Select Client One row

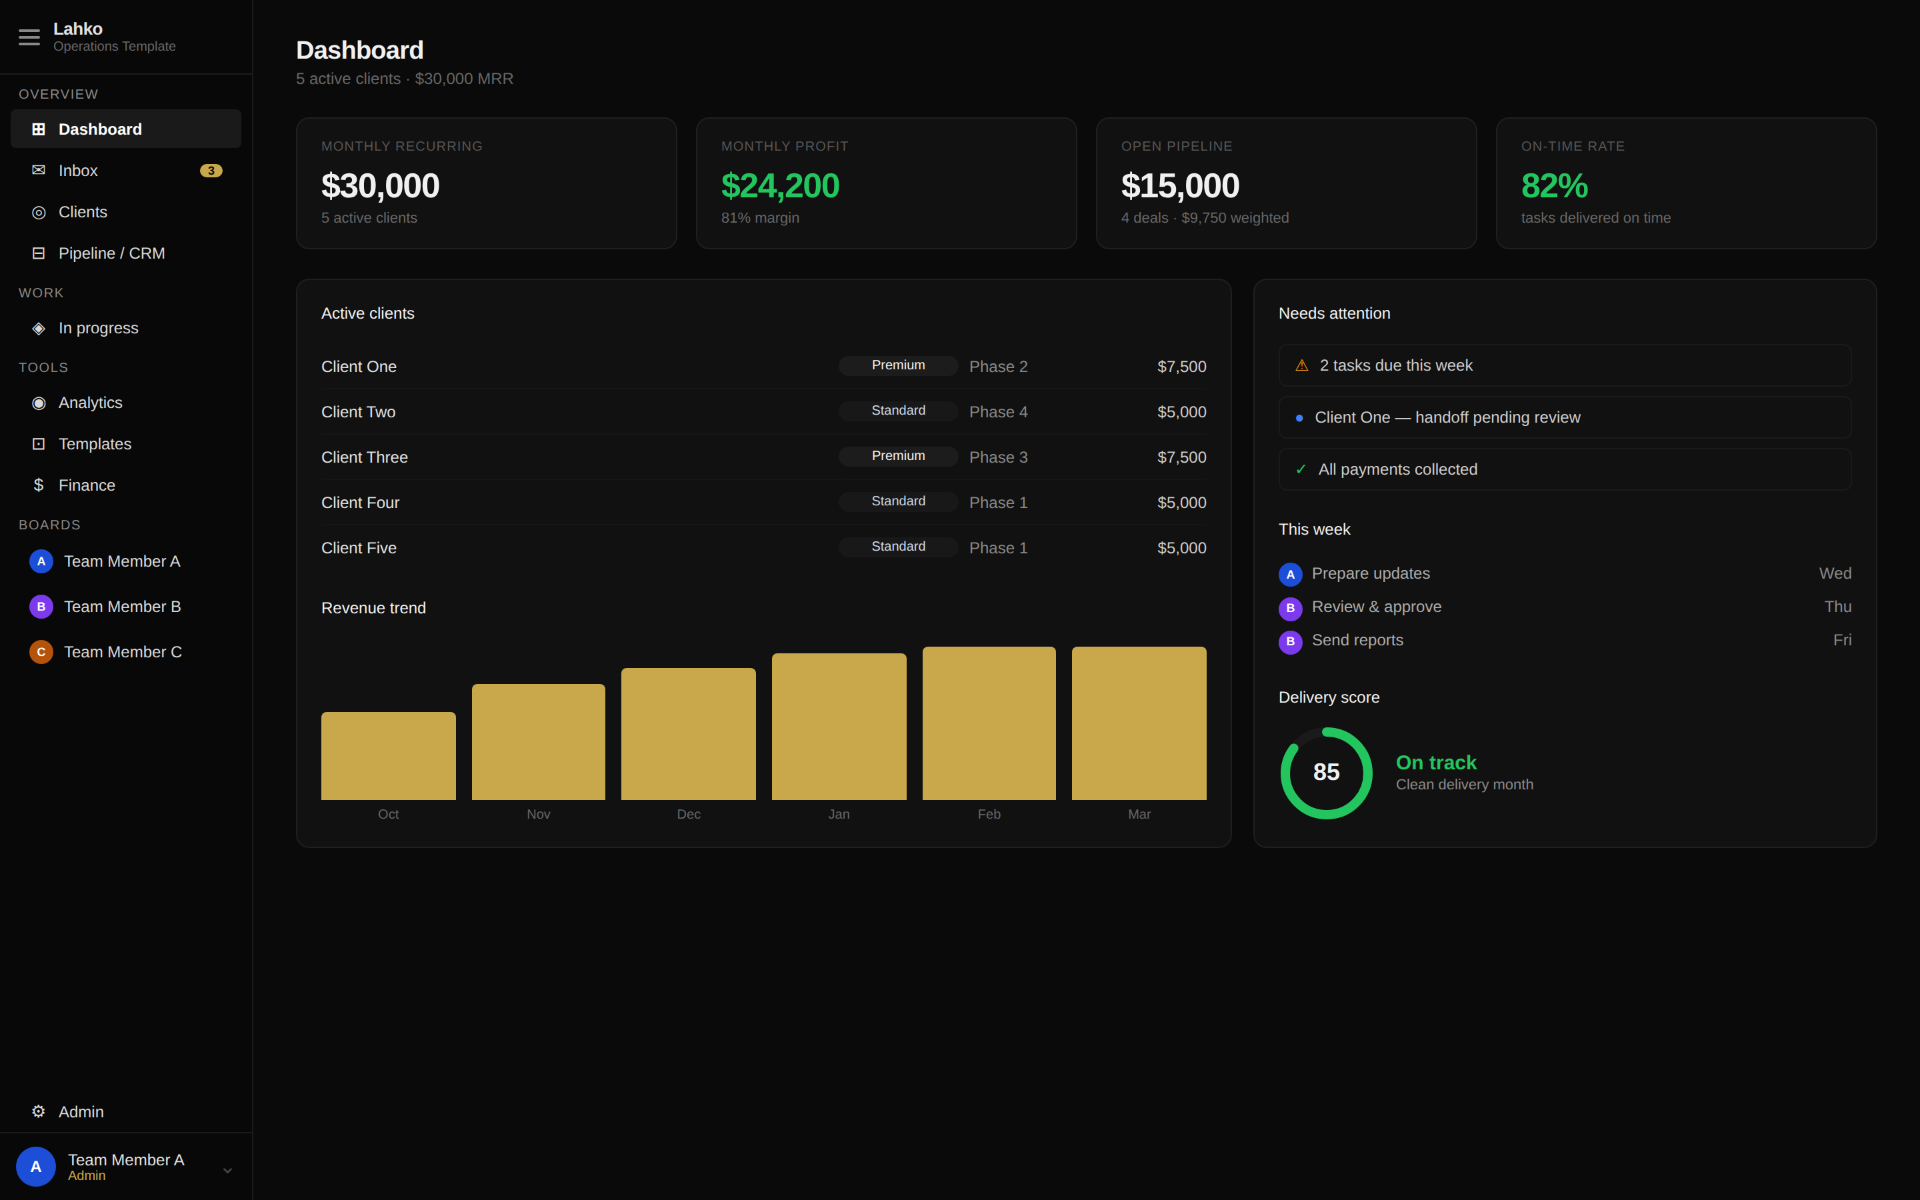pos(764,367)
